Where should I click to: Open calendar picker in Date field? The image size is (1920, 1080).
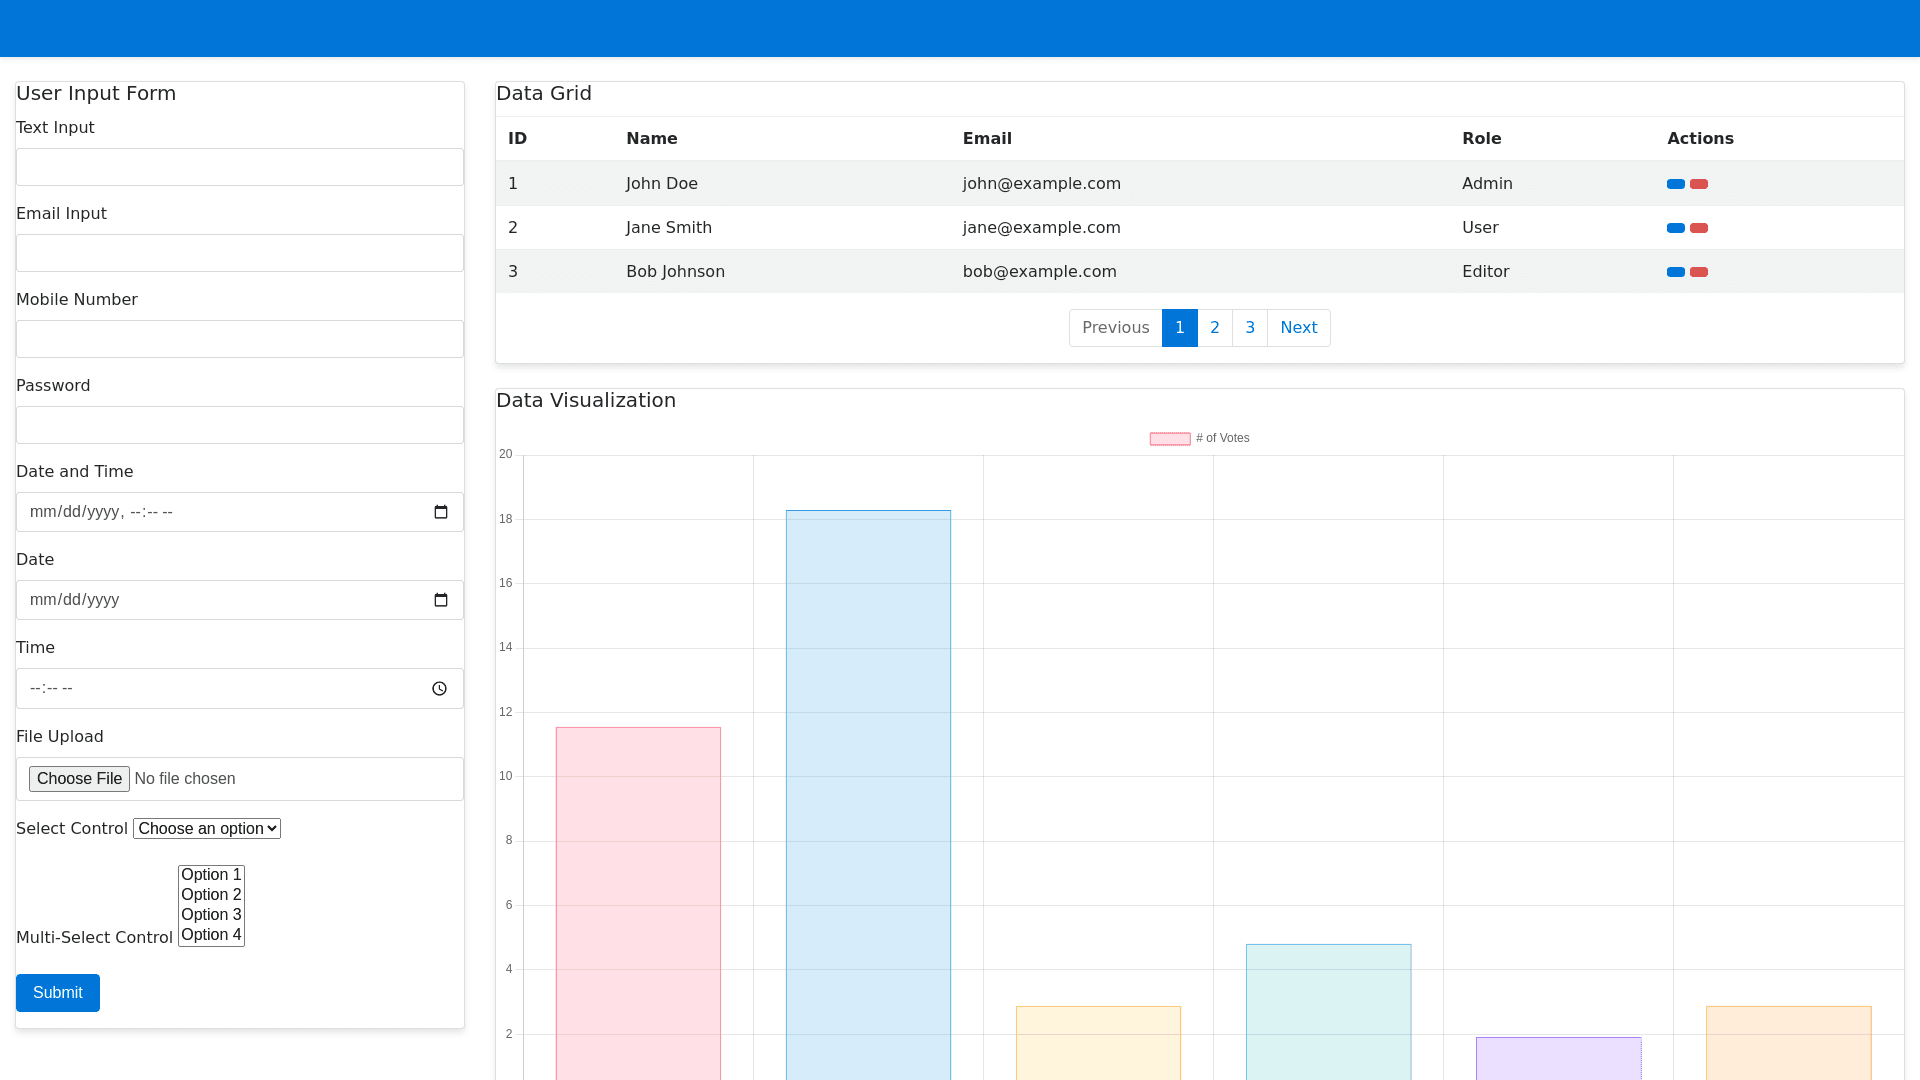point(441,600)
